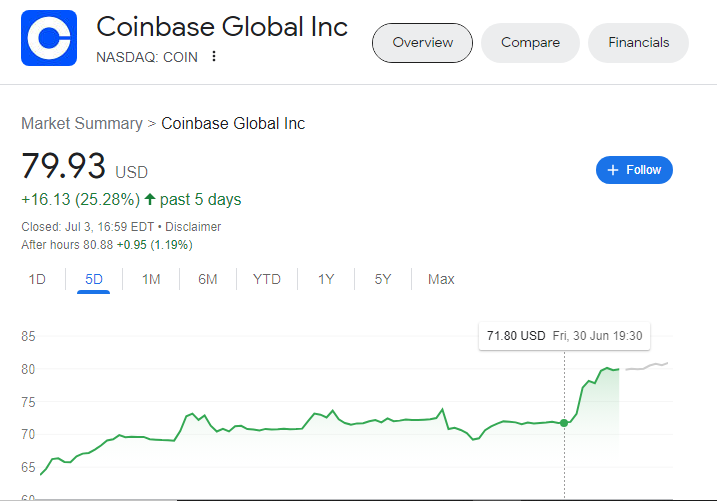Click the Market Summary breadcrumb link
This screenshot has height=501, width=718.
(82, 124)
